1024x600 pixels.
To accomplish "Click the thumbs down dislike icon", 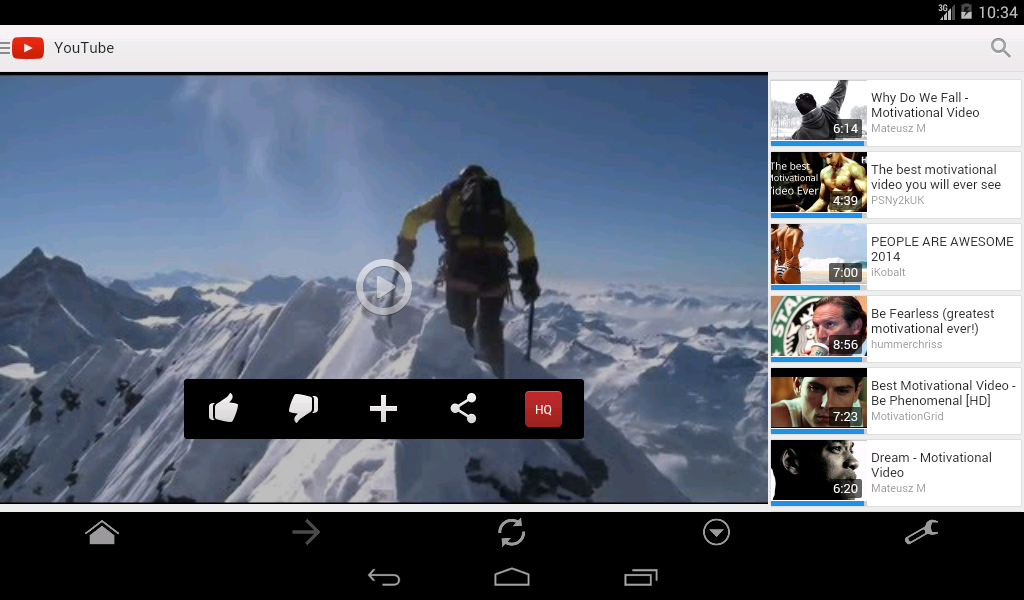I will (303, 409).
